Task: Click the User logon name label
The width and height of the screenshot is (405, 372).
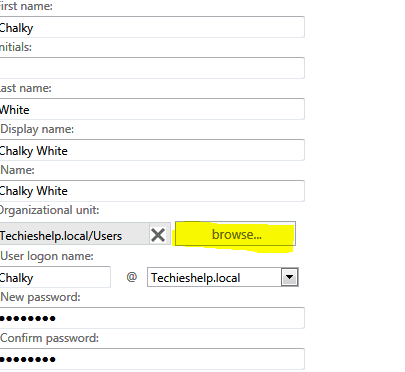Action: (47, 256)
